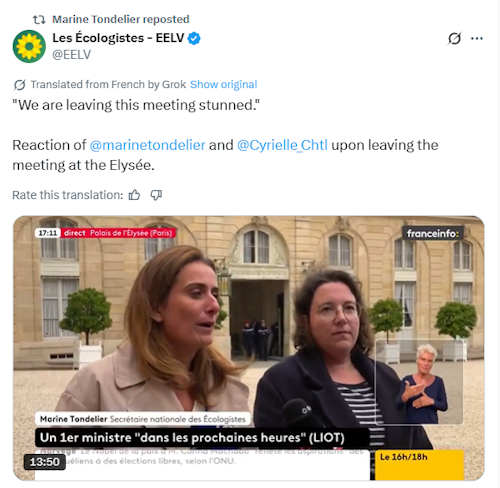
Task: Click the 13:50 video duration badge
Action: click(45, 462)
